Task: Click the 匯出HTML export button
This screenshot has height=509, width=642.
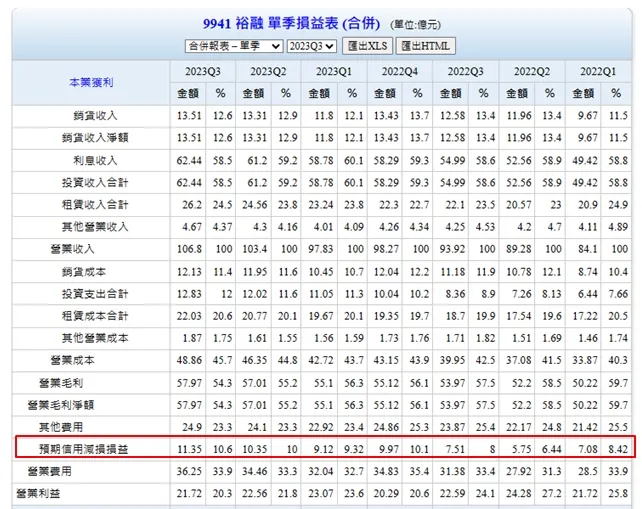Action: coord(425,46)
